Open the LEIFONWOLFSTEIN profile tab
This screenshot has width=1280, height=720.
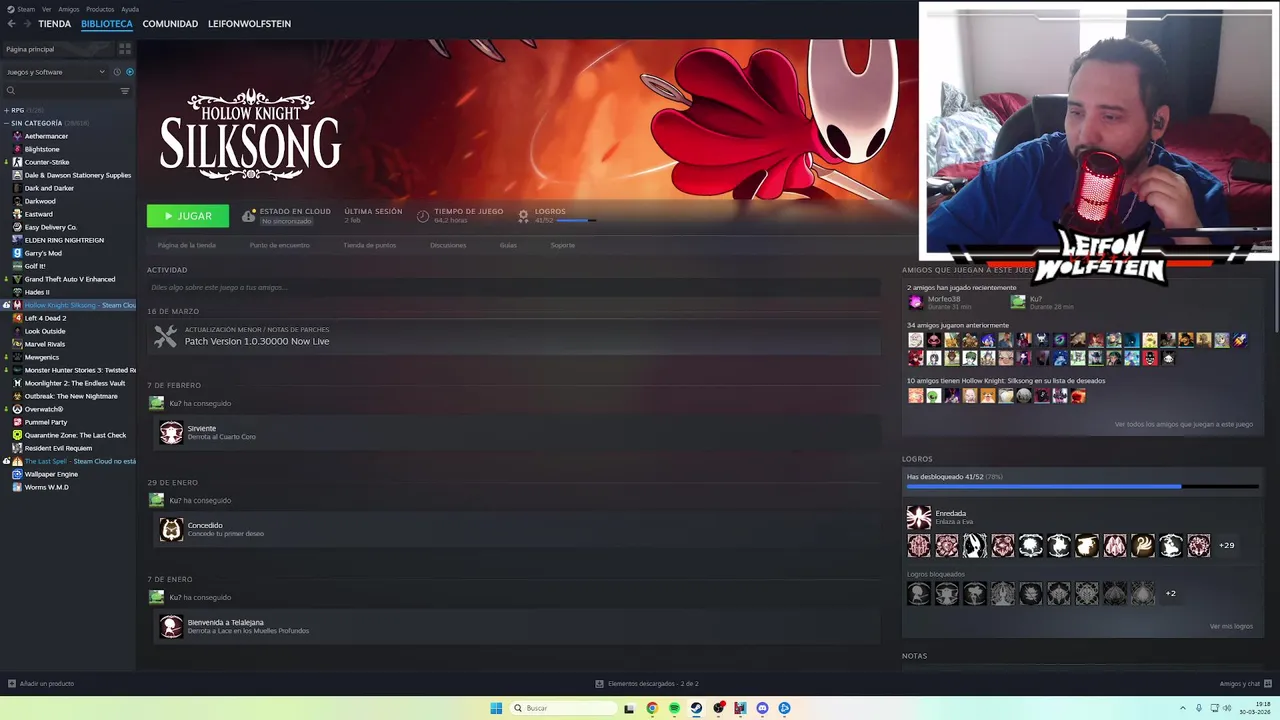pyautogui.click(x=249, y=23)
